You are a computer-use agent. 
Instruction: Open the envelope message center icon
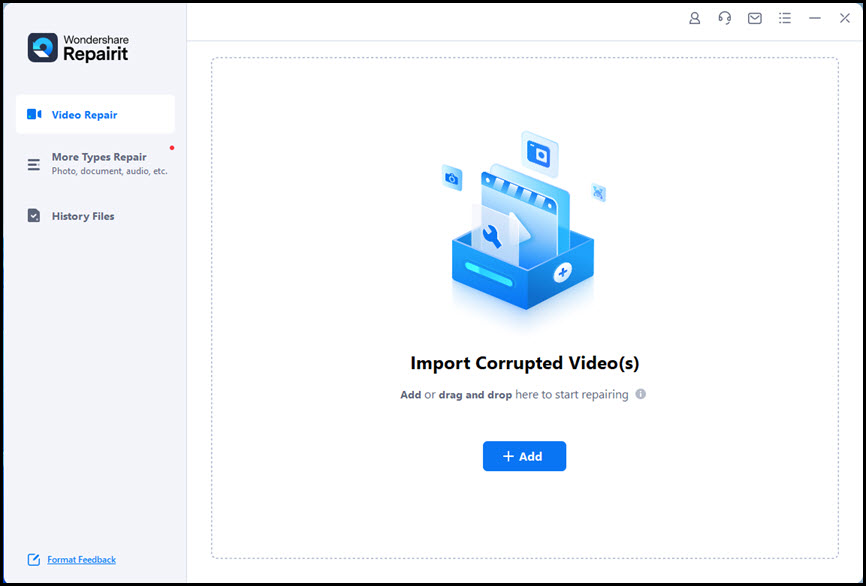[754, 18]
